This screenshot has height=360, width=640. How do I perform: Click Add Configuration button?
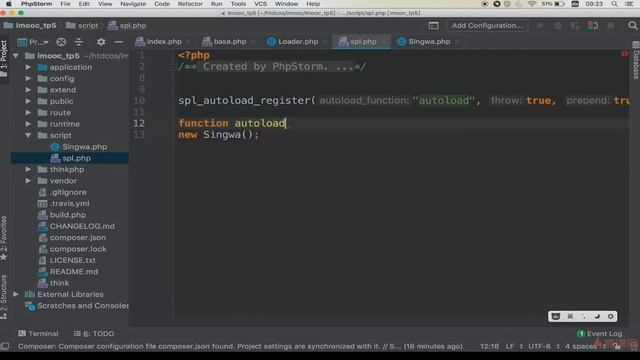click(487, 25)
